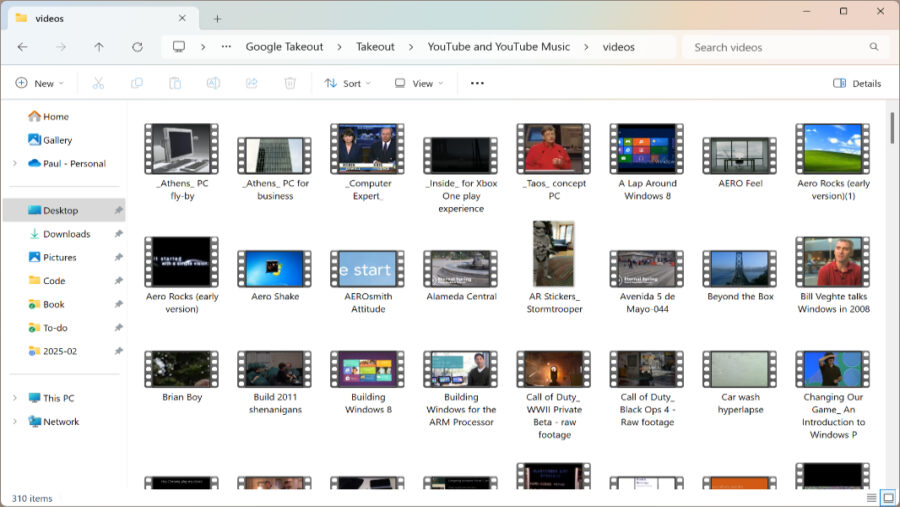This screenshot has width=900, height=507.
Task: Click the Copy icon in toolbar
Action: (137, 83)
